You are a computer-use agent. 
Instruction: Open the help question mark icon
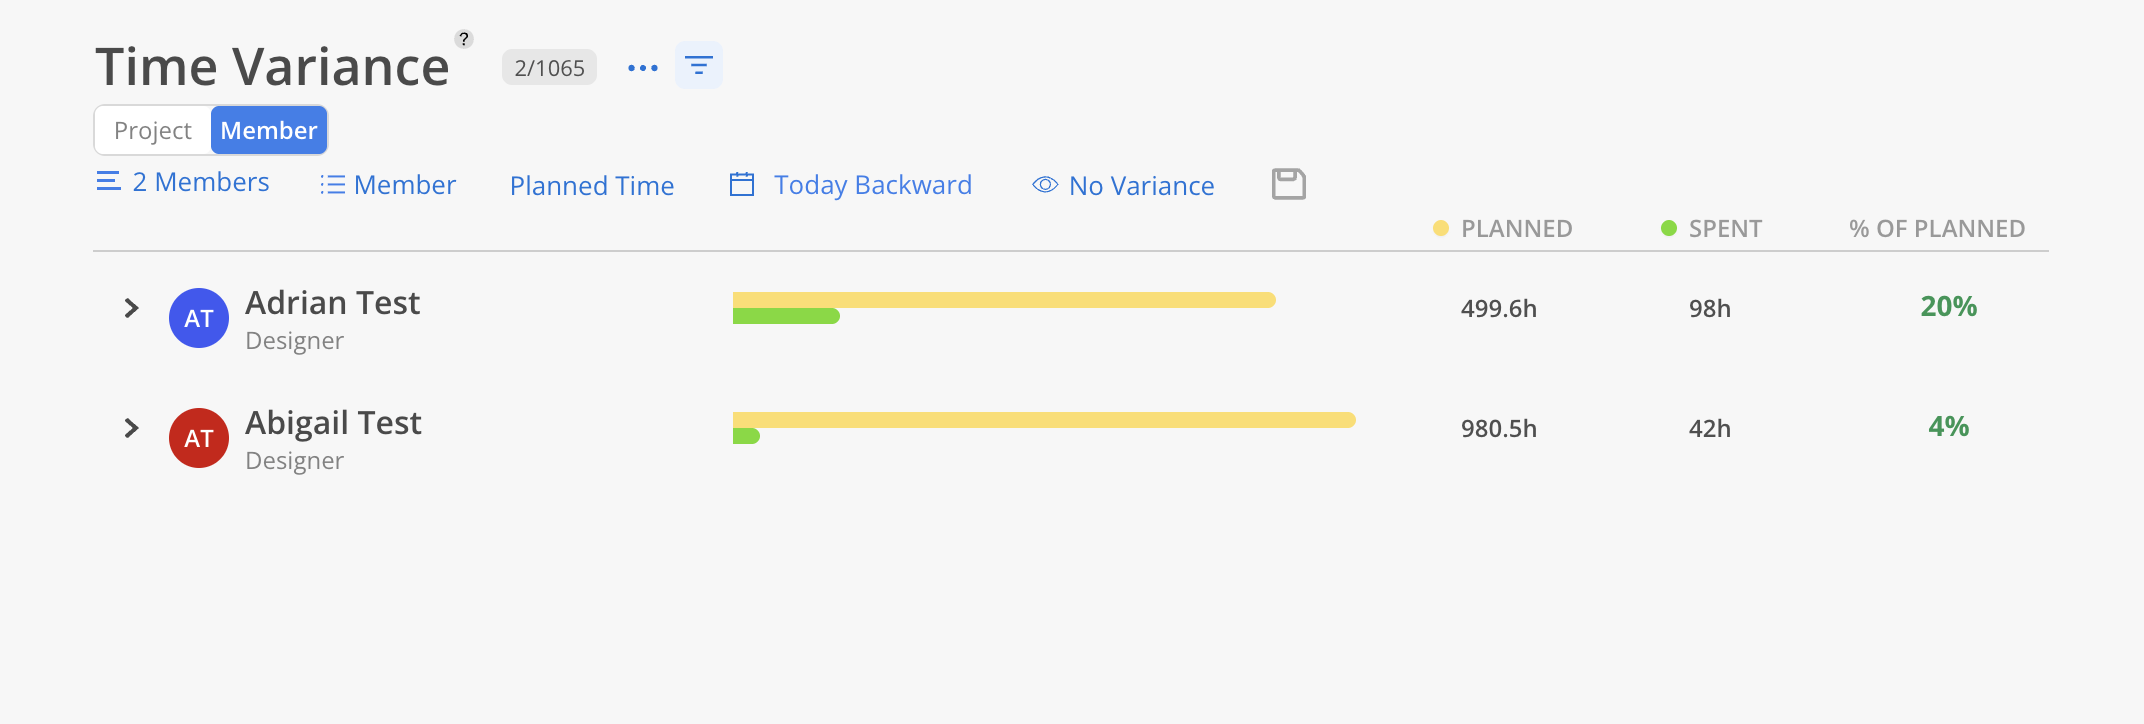click(x=463, y=39)
